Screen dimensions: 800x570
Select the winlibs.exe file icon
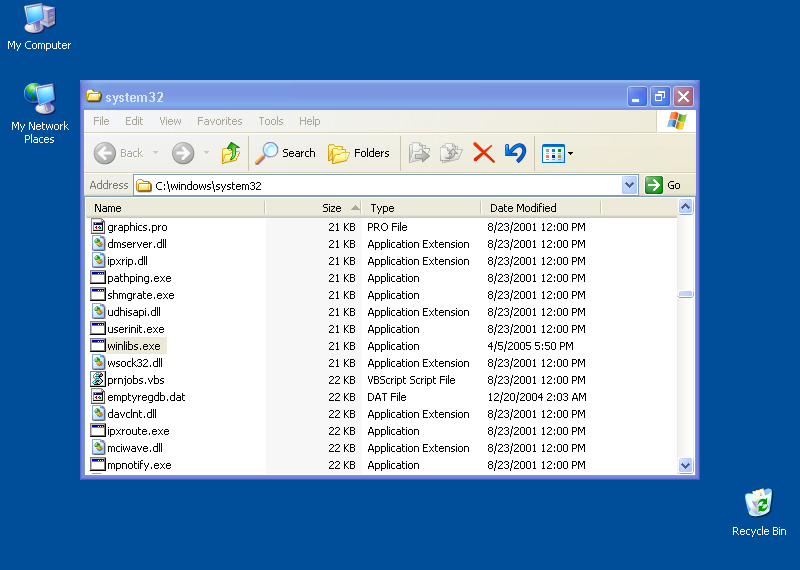[98, 345]
